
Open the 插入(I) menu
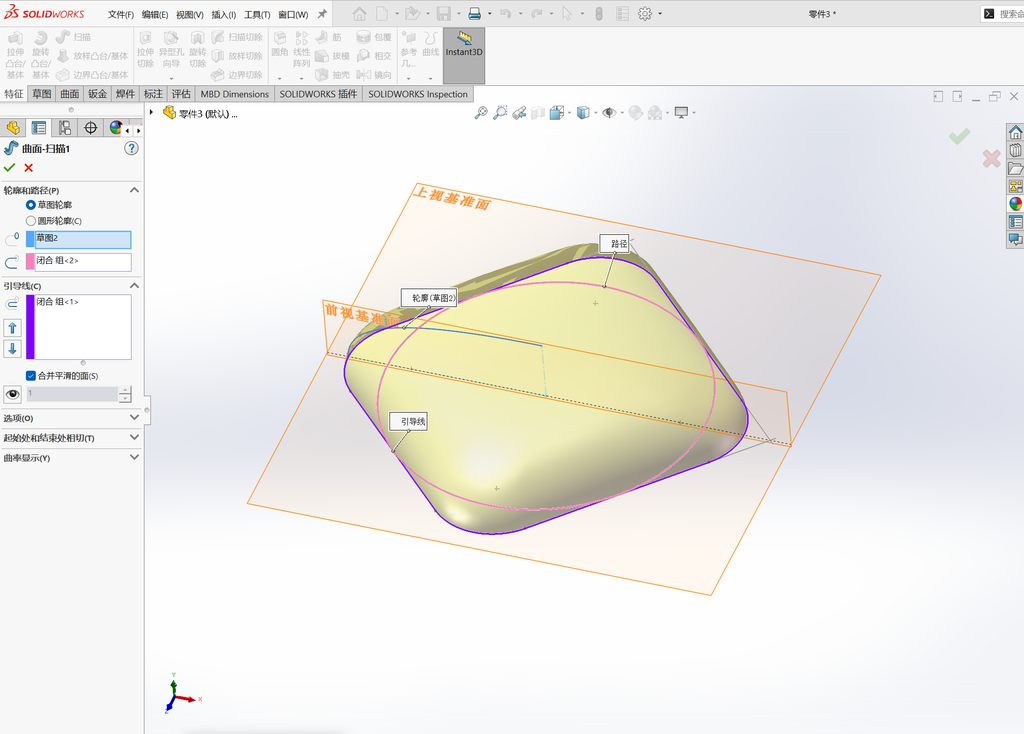point(223,14)
